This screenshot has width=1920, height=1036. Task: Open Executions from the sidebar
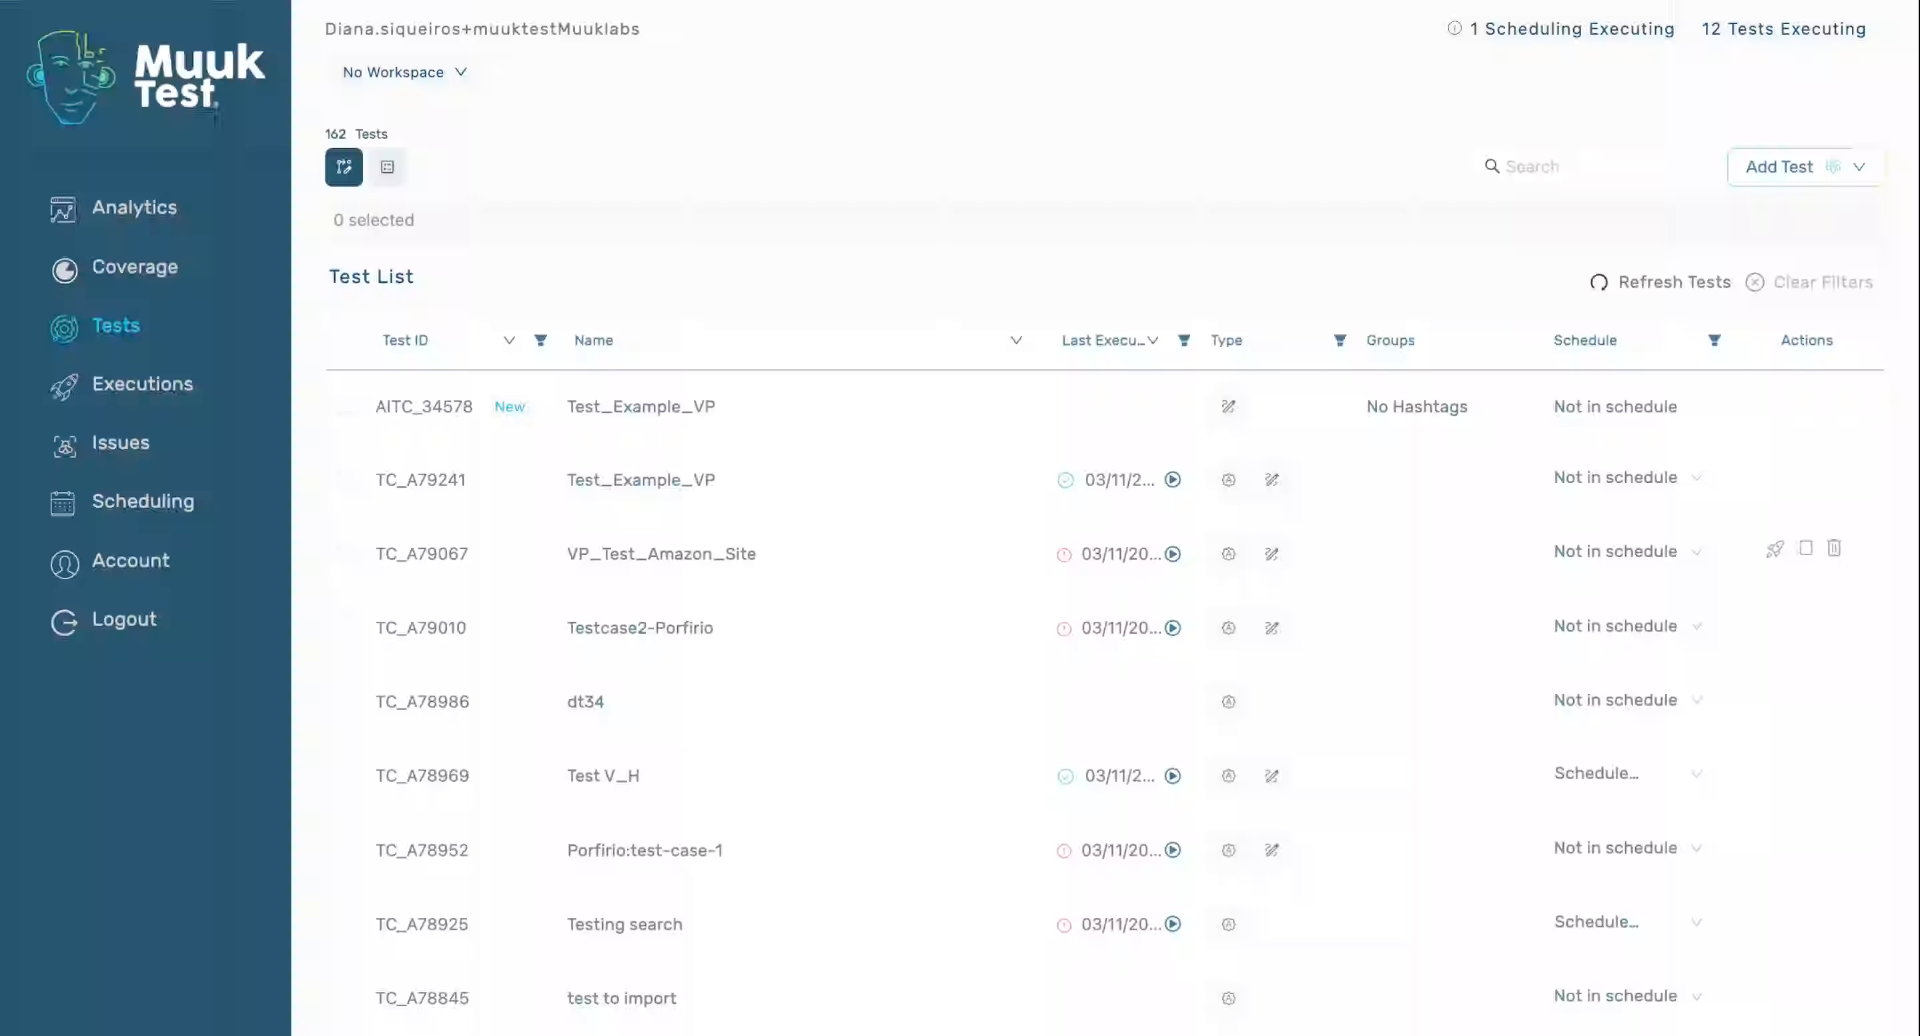point(121,385)
